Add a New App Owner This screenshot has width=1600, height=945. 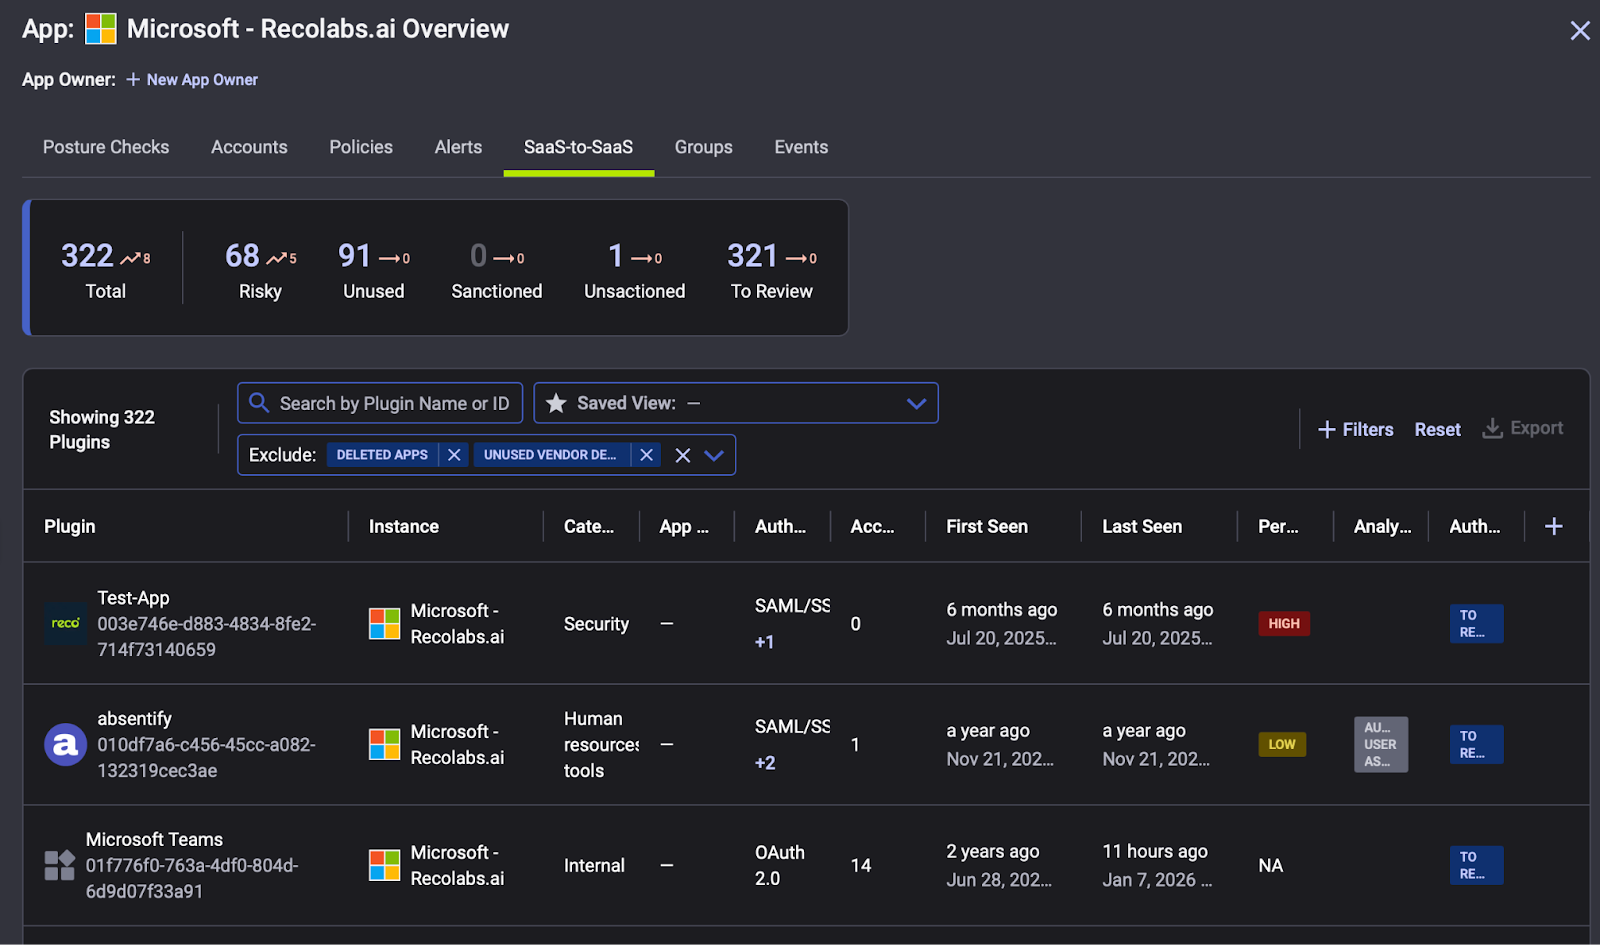coord(192,80)
